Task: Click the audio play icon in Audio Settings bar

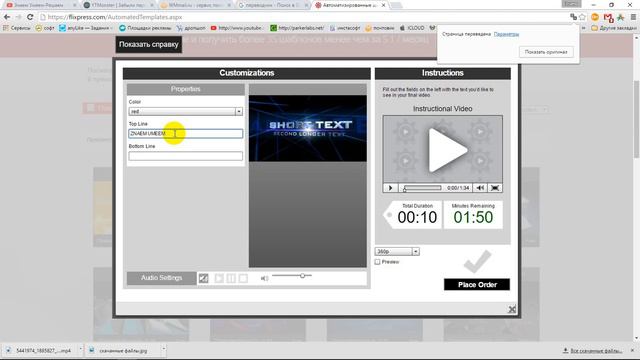Action: pos(219,278)
